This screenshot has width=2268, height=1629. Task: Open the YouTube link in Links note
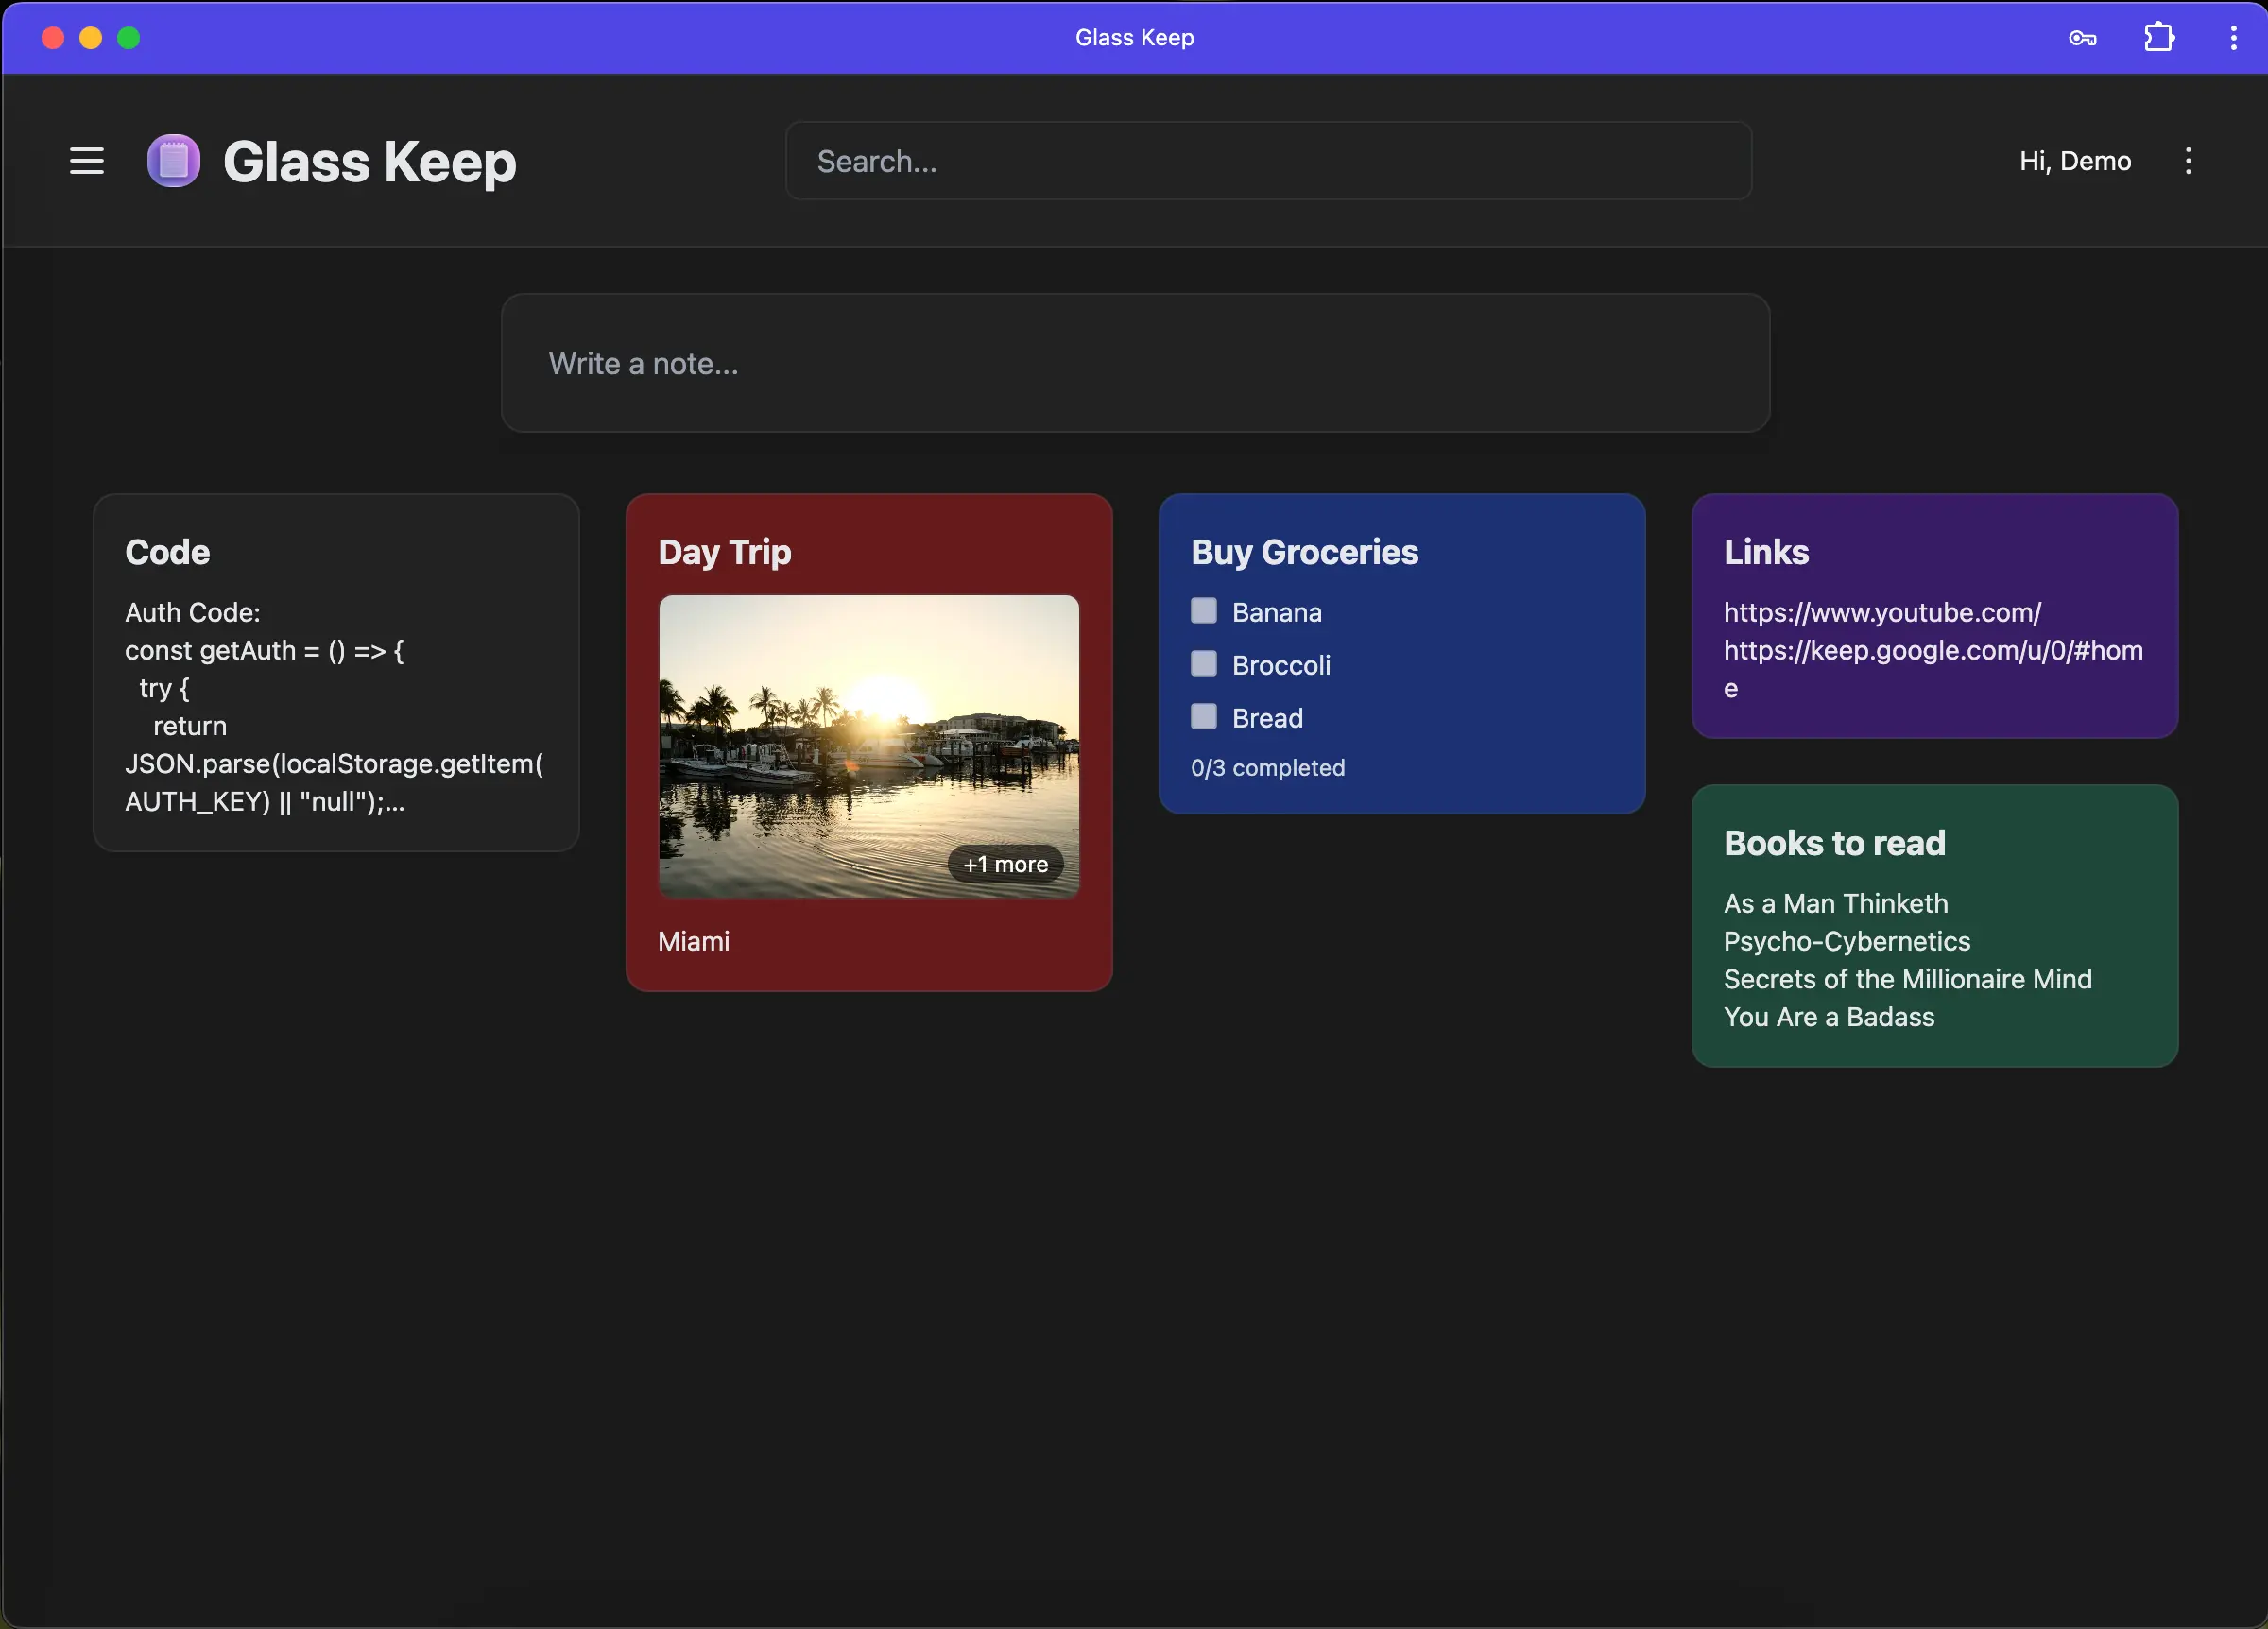tap(1882, 612)
